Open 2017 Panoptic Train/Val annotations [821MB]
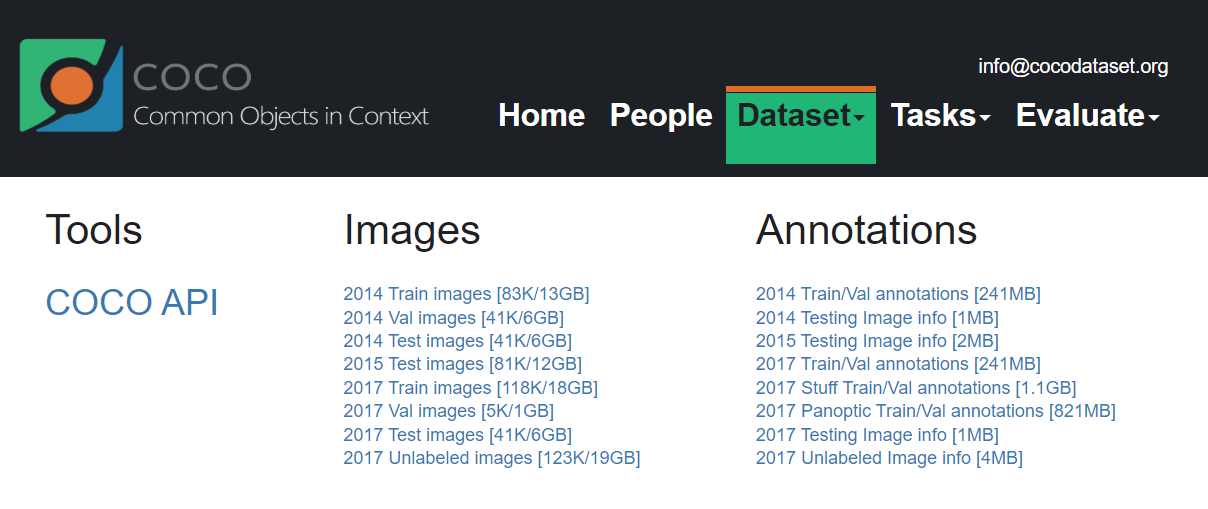This screenshot has height=509, width=1208. (x=935, y=411)
